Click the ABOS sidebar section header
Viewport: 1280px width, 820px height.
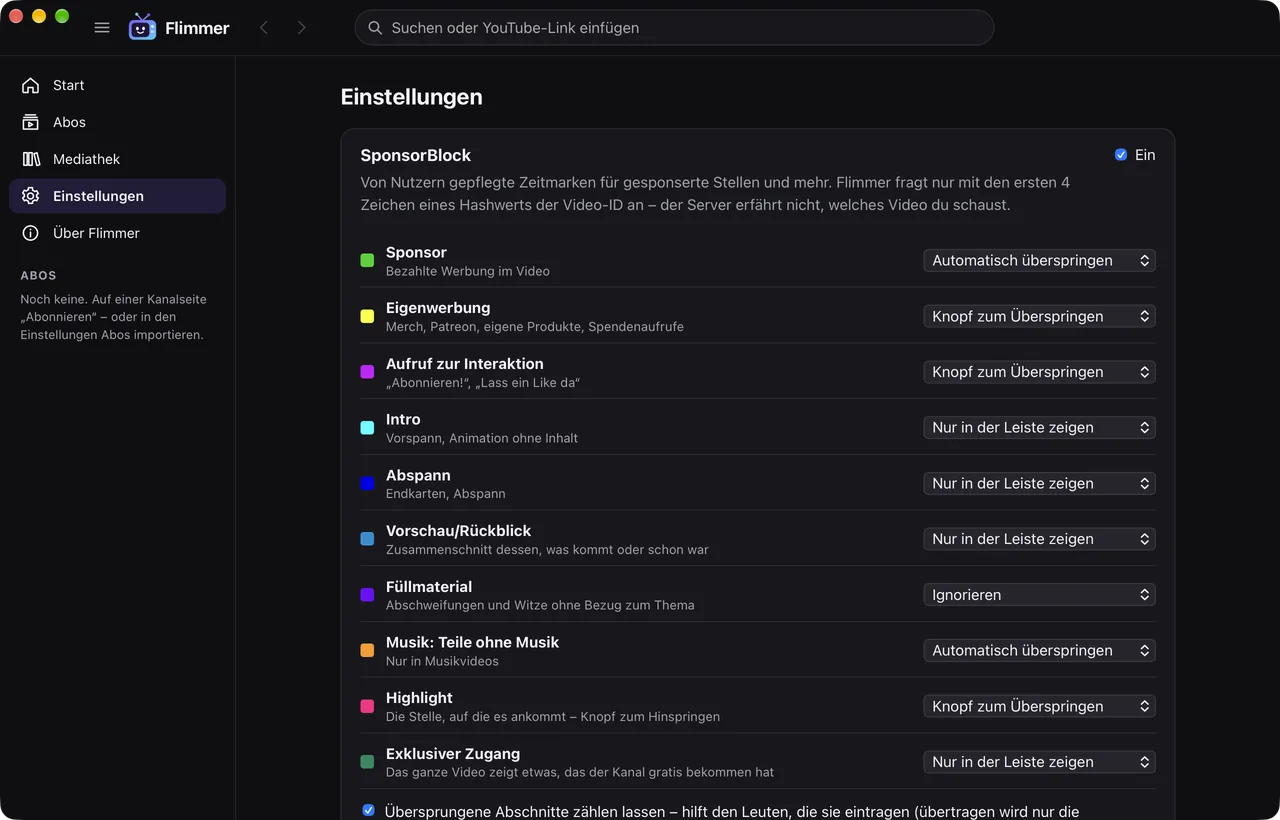click(38, 275)
